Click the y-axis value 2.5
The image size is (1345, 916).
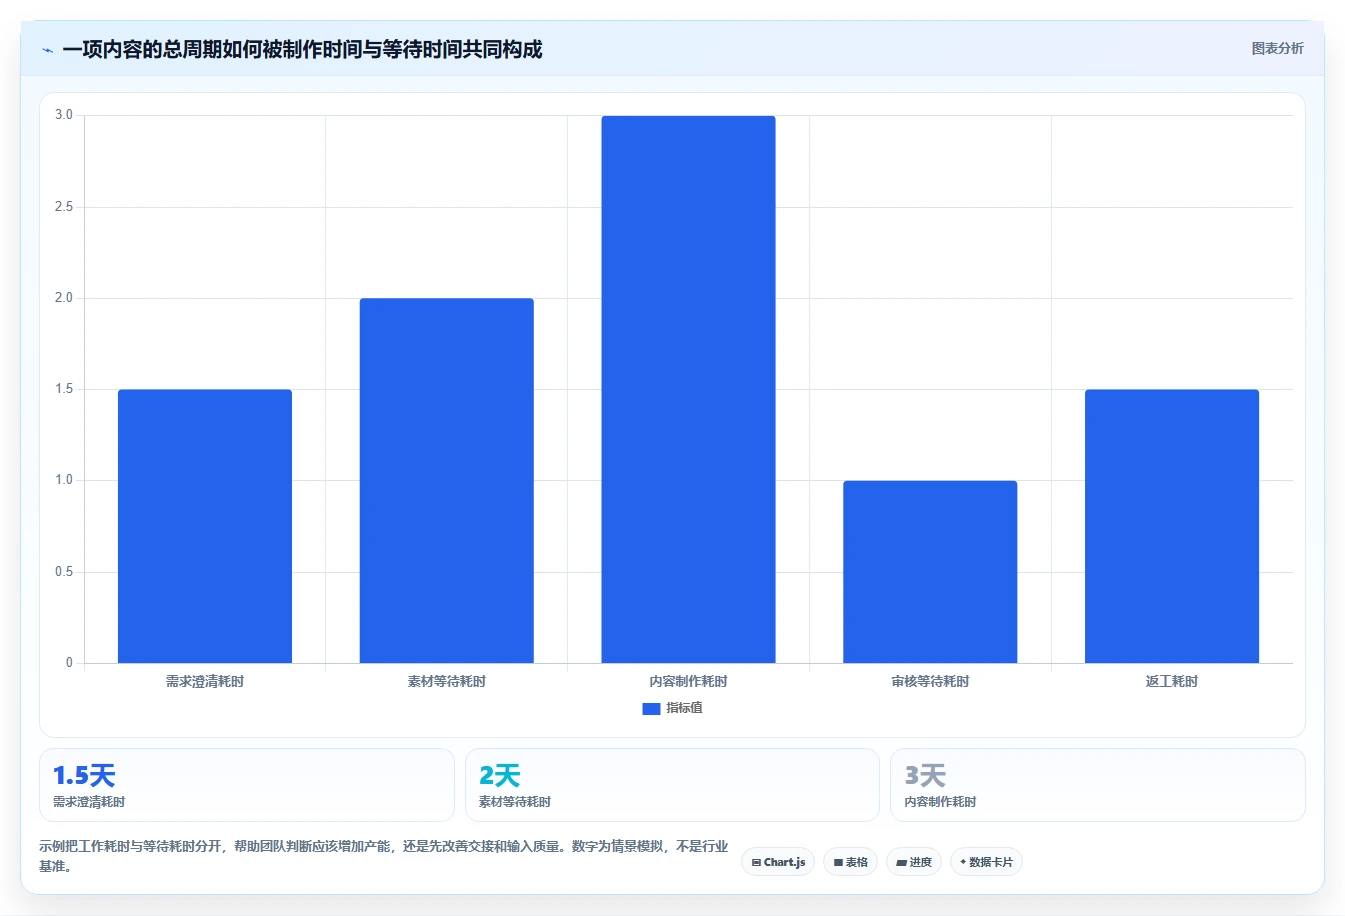click(64, 207)
